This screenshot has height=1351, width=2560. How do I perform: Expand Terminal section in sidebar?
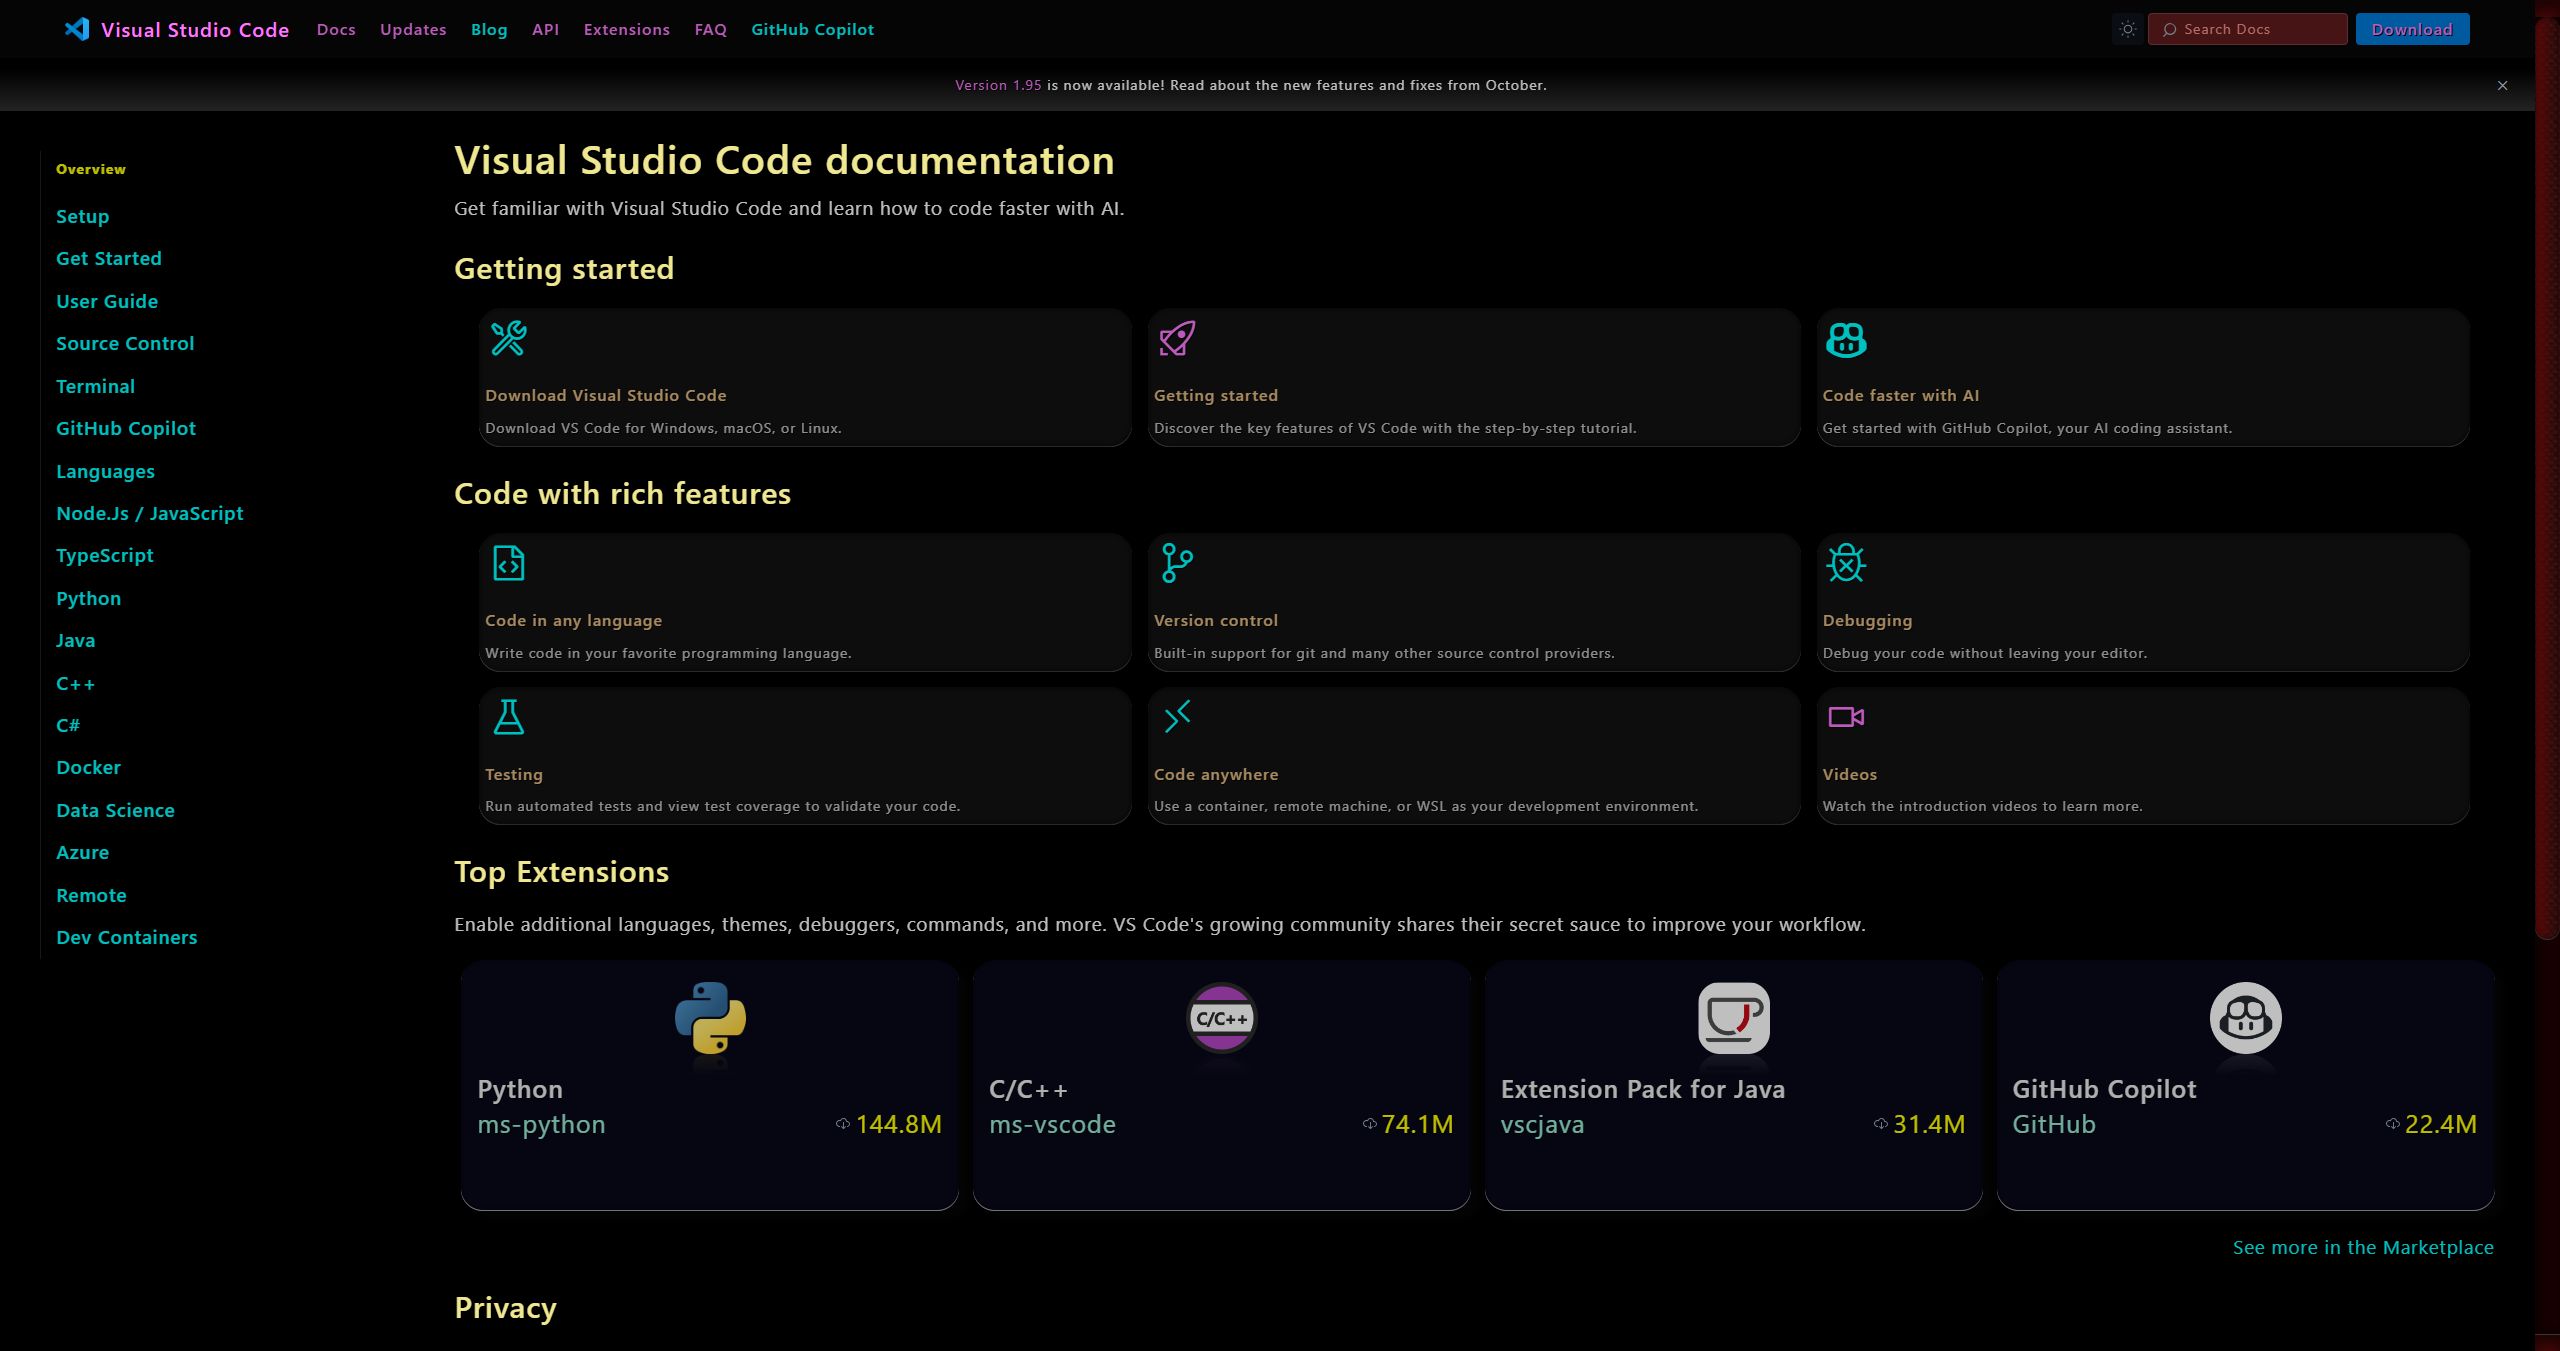click(x=95, y=387)
